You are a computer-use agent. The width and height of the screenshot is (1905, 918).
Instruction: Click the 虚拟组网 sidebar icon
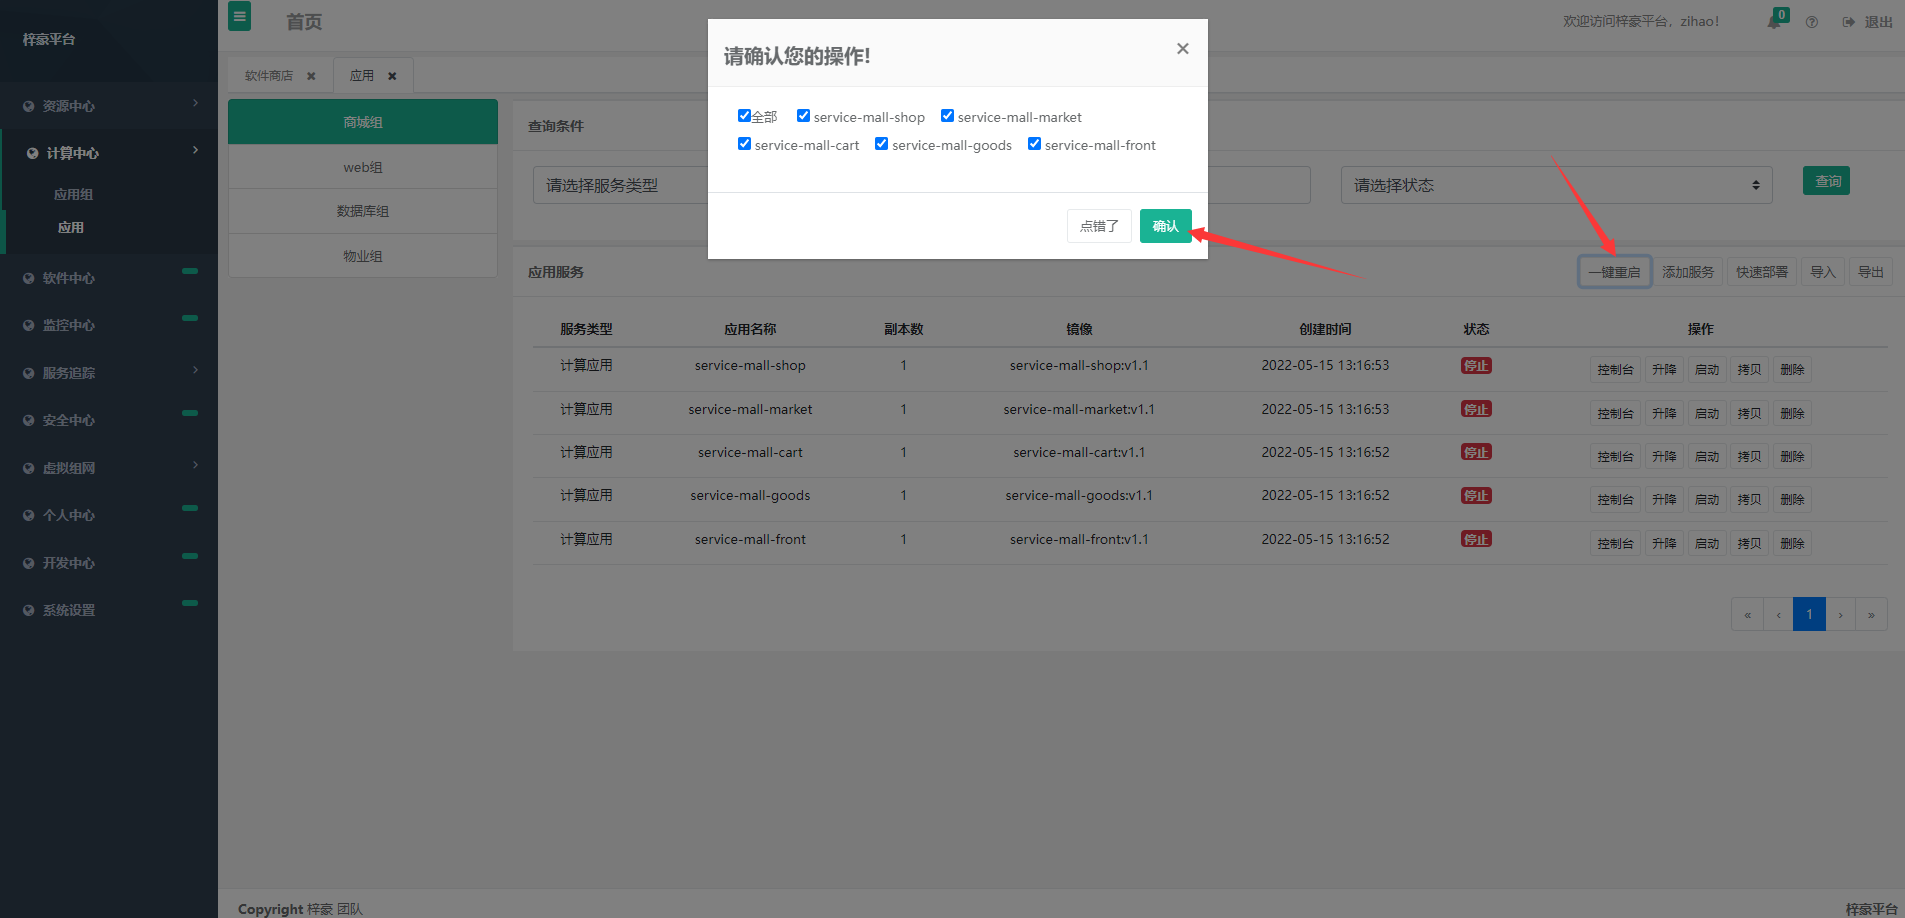(29, 468)
